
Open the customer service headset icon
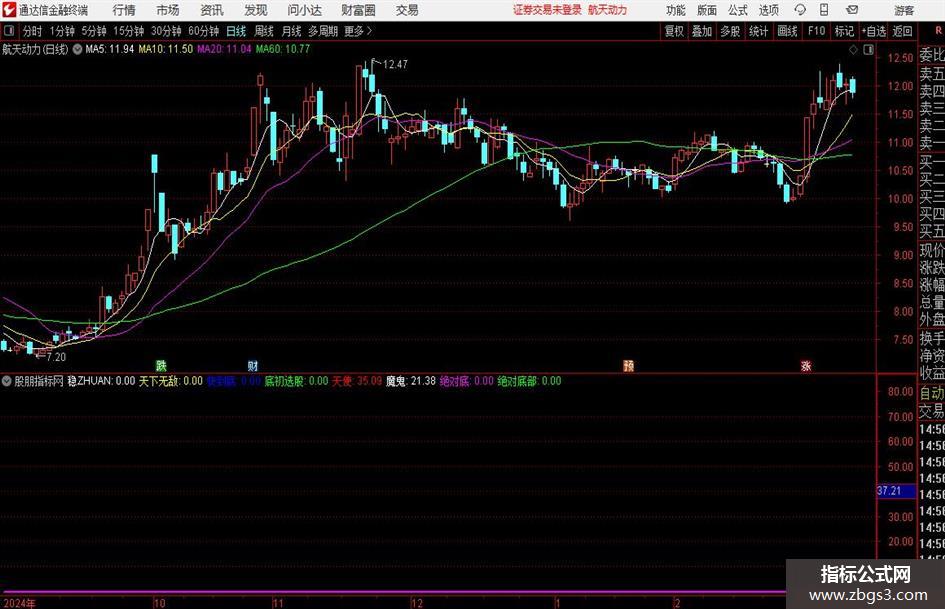pos(800,10)
